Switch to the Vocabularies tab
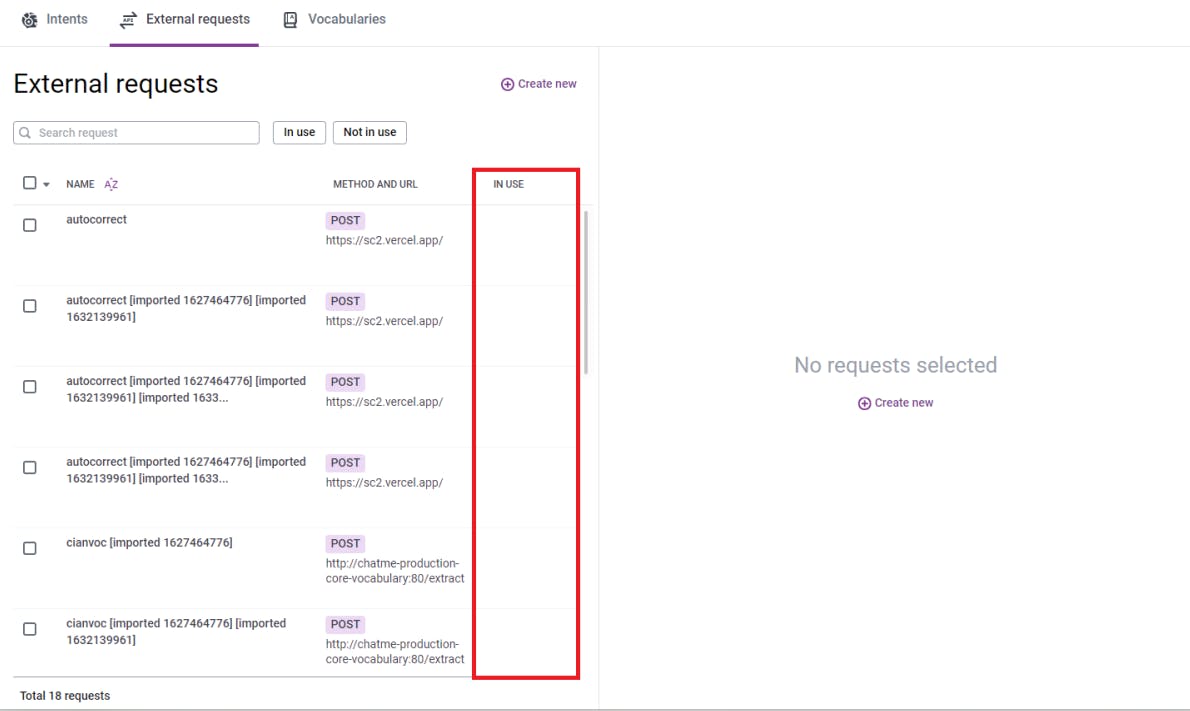 334,20
